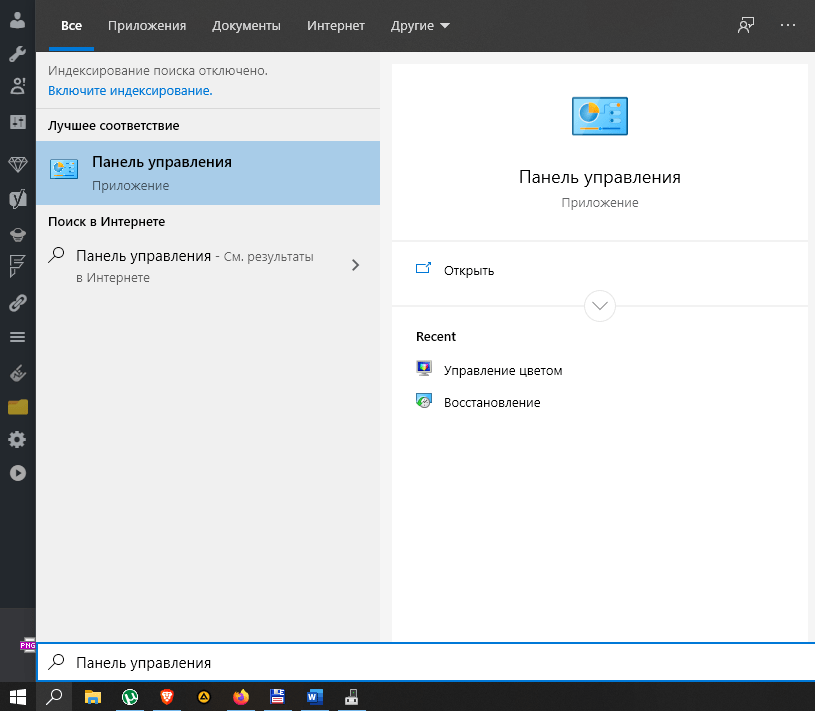The height and width of the screenshot is (711, 815).
Task: Open Brave browser from the taskbar
Action: click(166, 696)
